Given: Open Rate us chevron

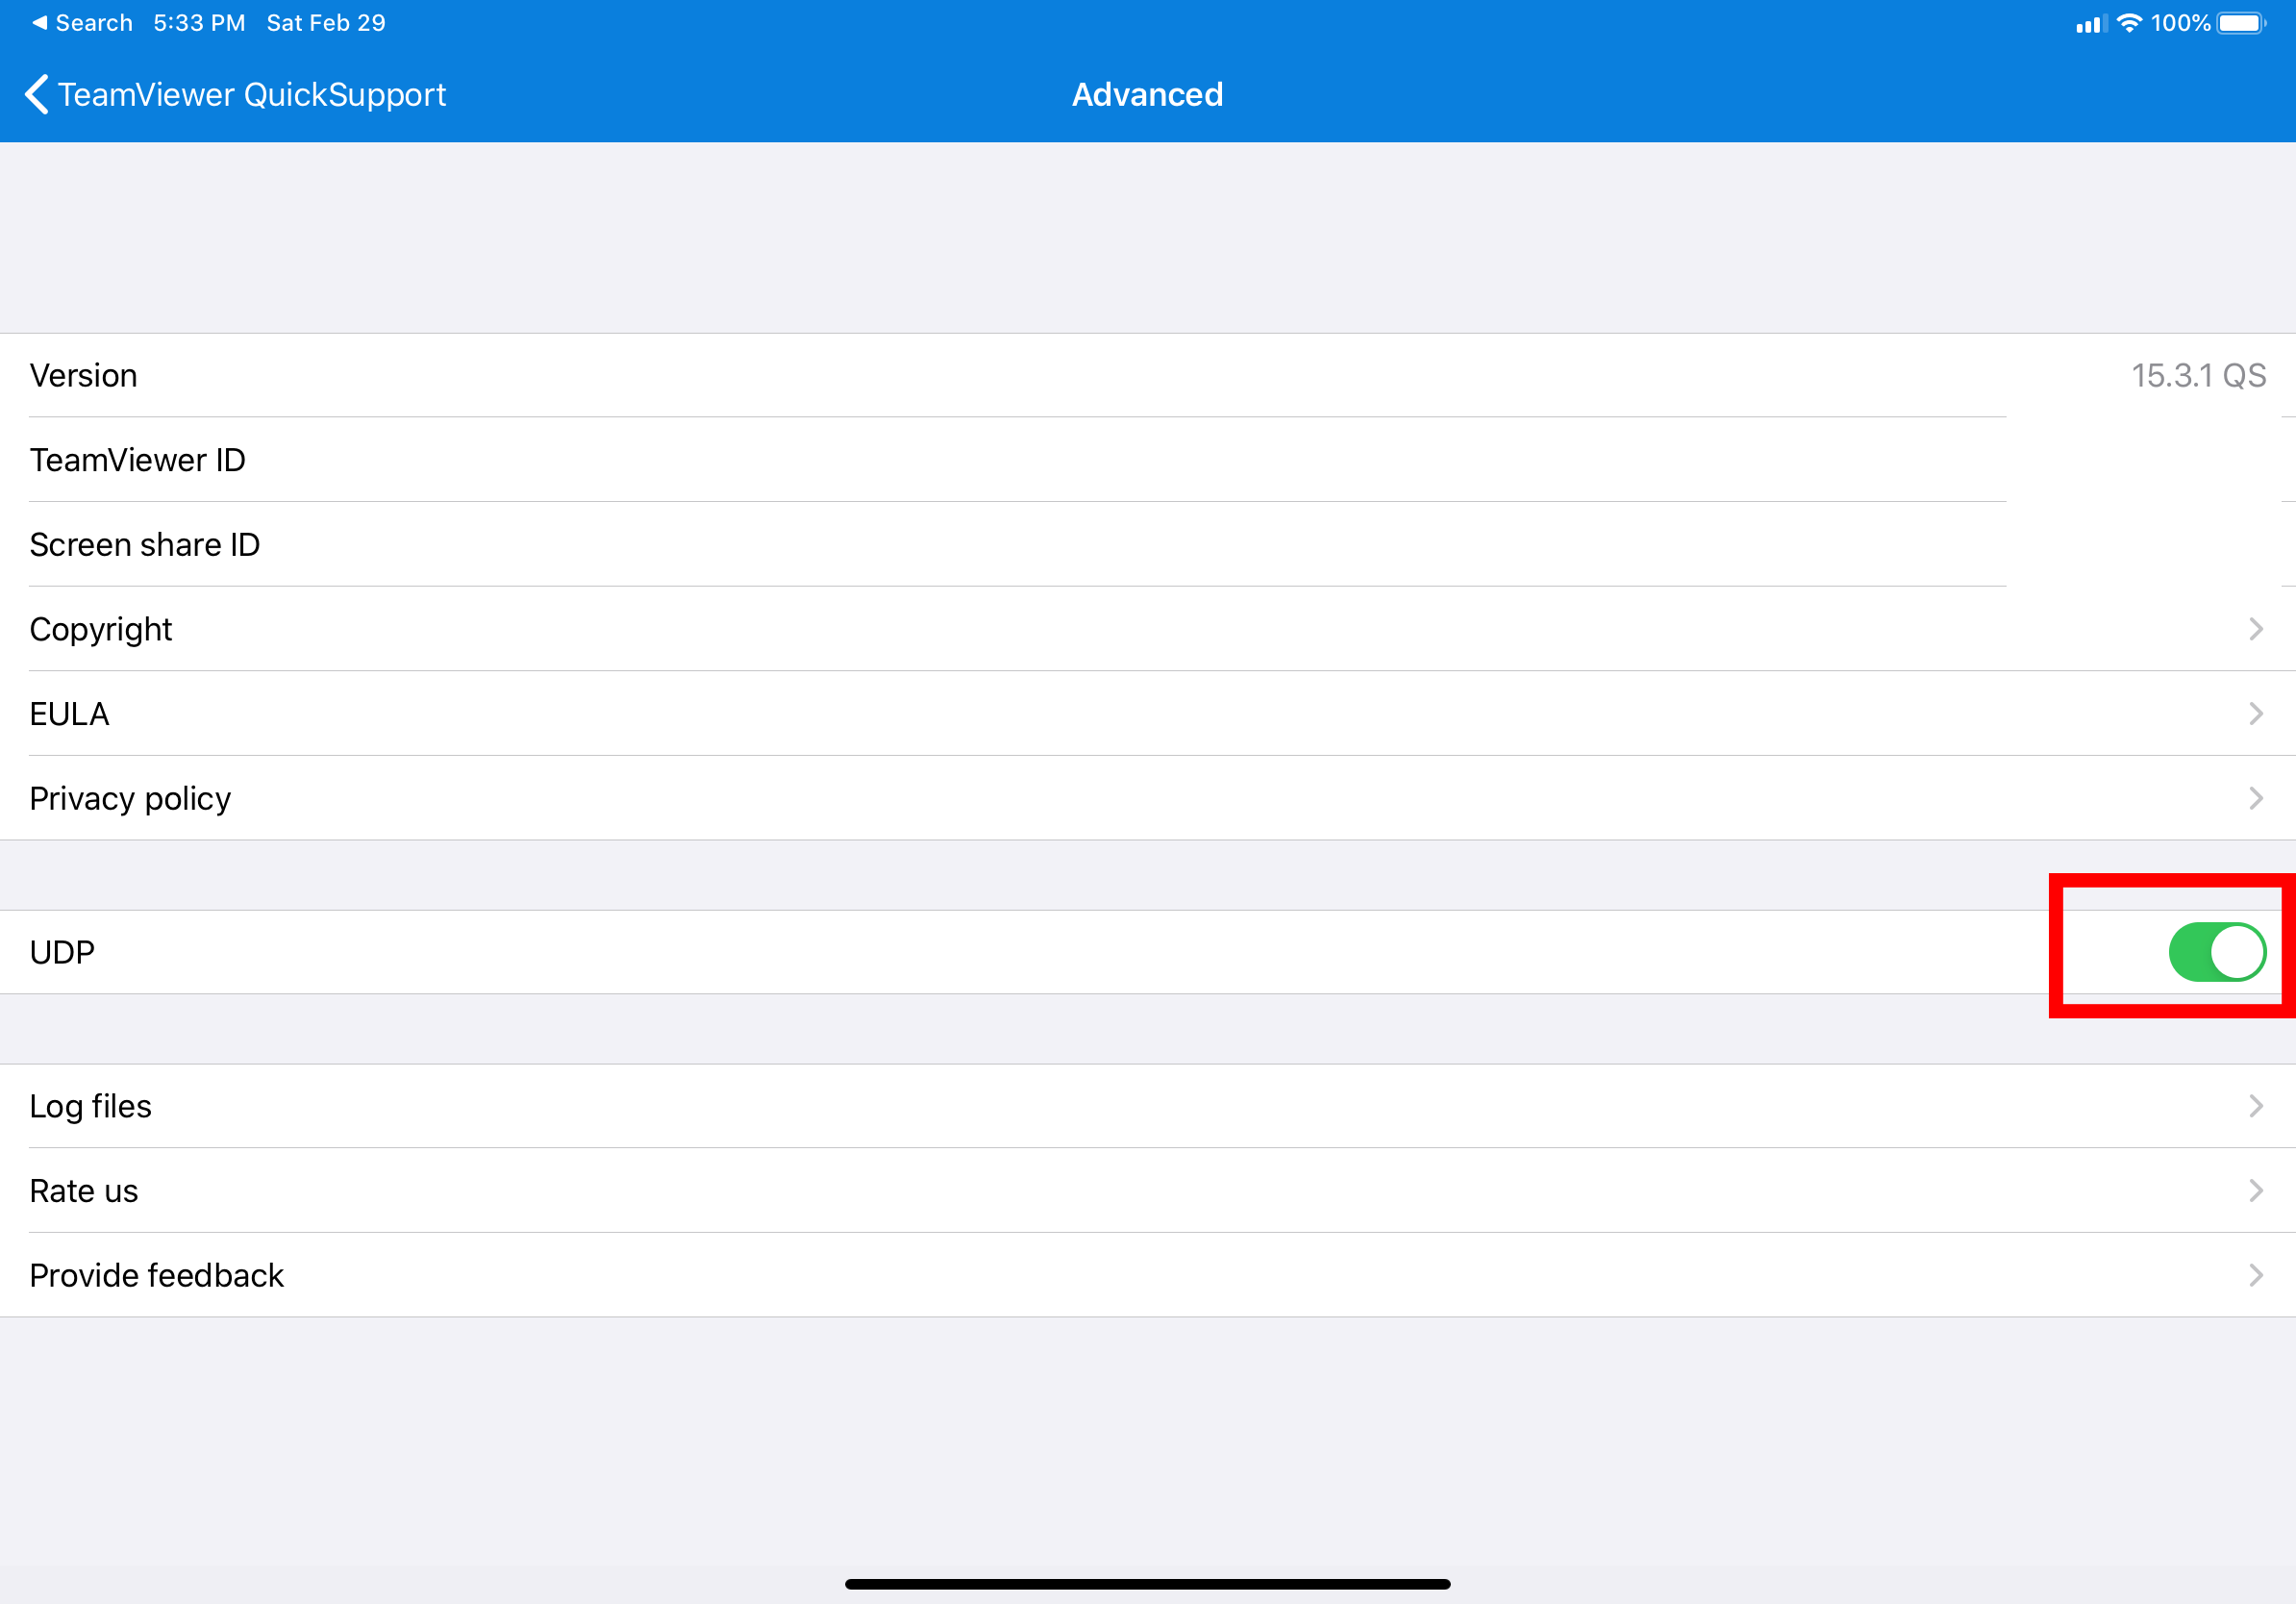Looking at the screenshot, I should 2255,1190.
